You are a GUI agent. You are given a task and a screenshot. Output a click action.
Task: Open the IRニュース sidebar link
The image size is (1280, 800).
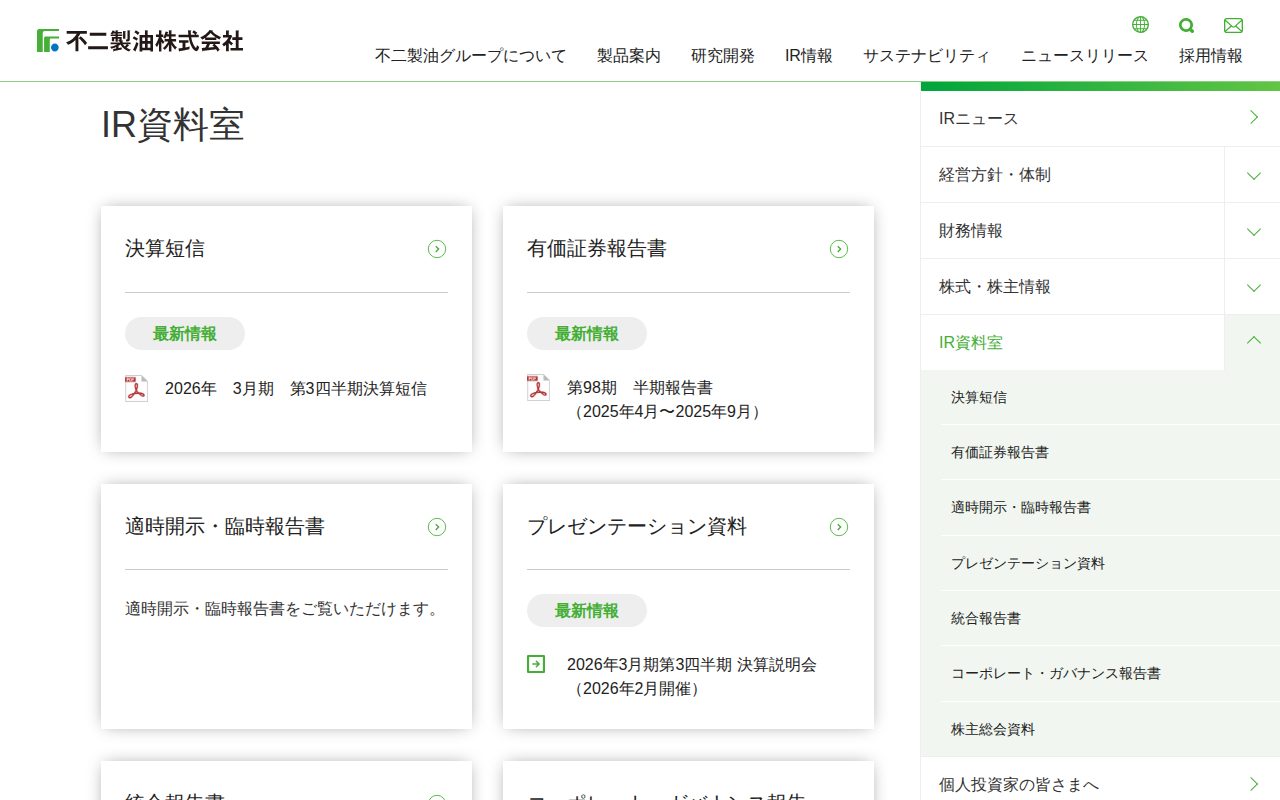pyautogui.click(x=1100, y=118)
